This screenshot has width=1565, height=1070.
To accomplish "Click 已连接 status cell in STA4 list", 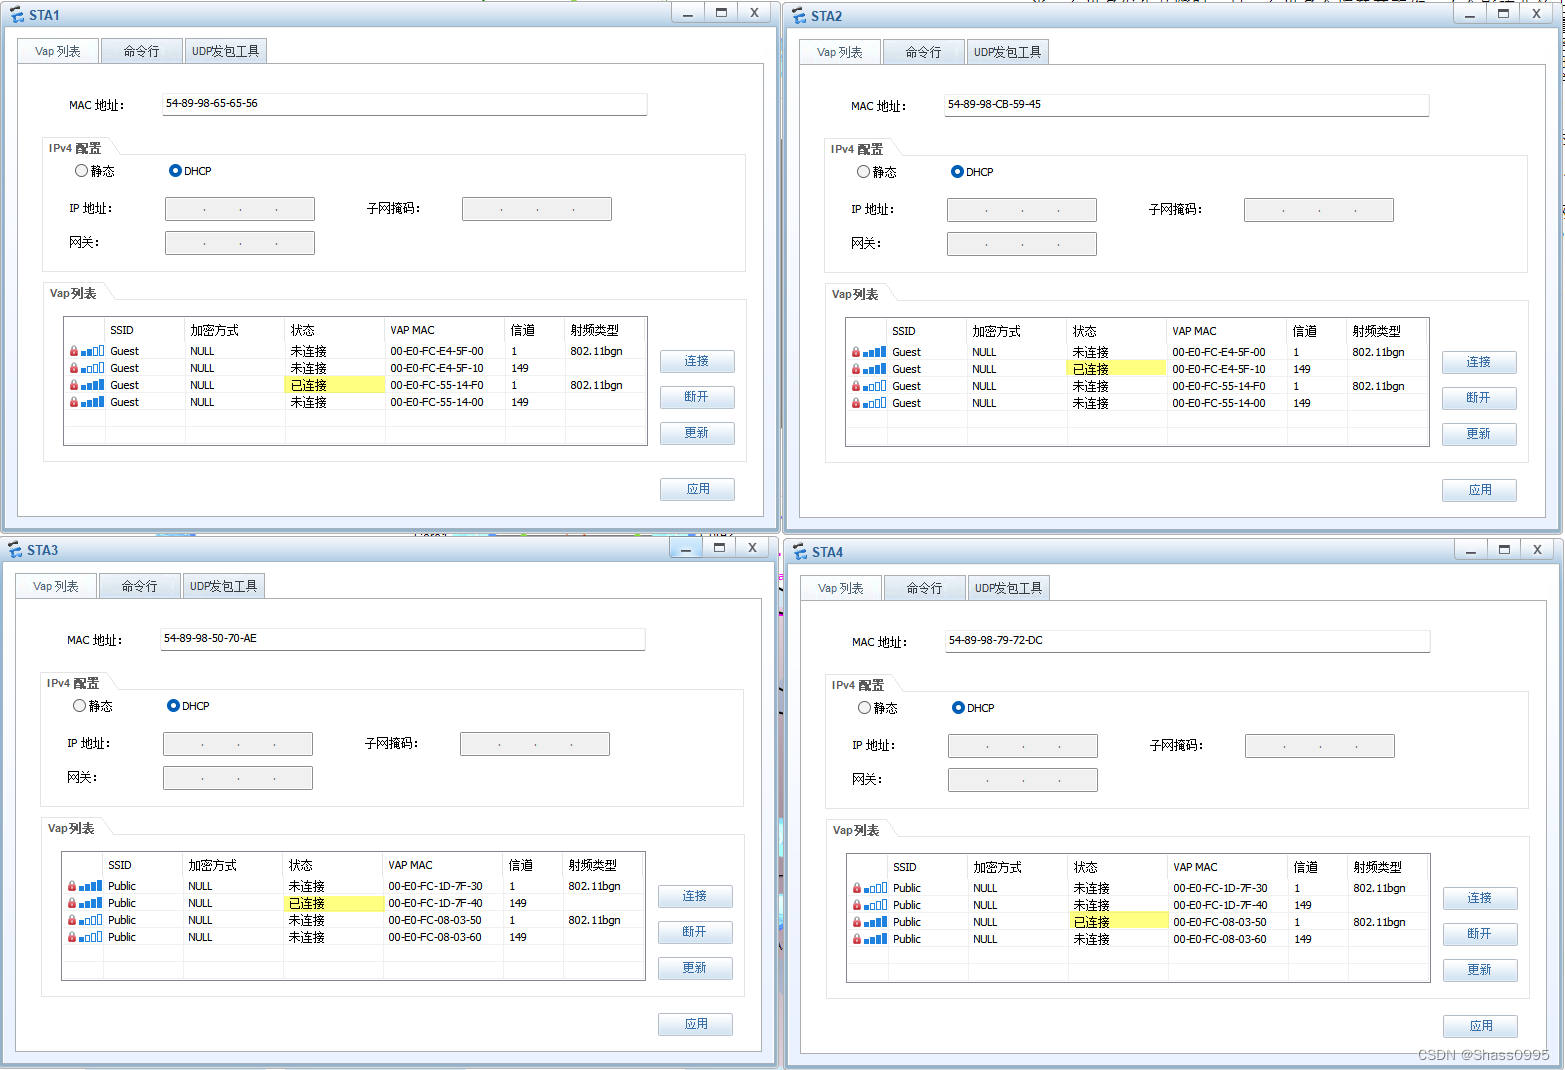I will [1118, 922].
